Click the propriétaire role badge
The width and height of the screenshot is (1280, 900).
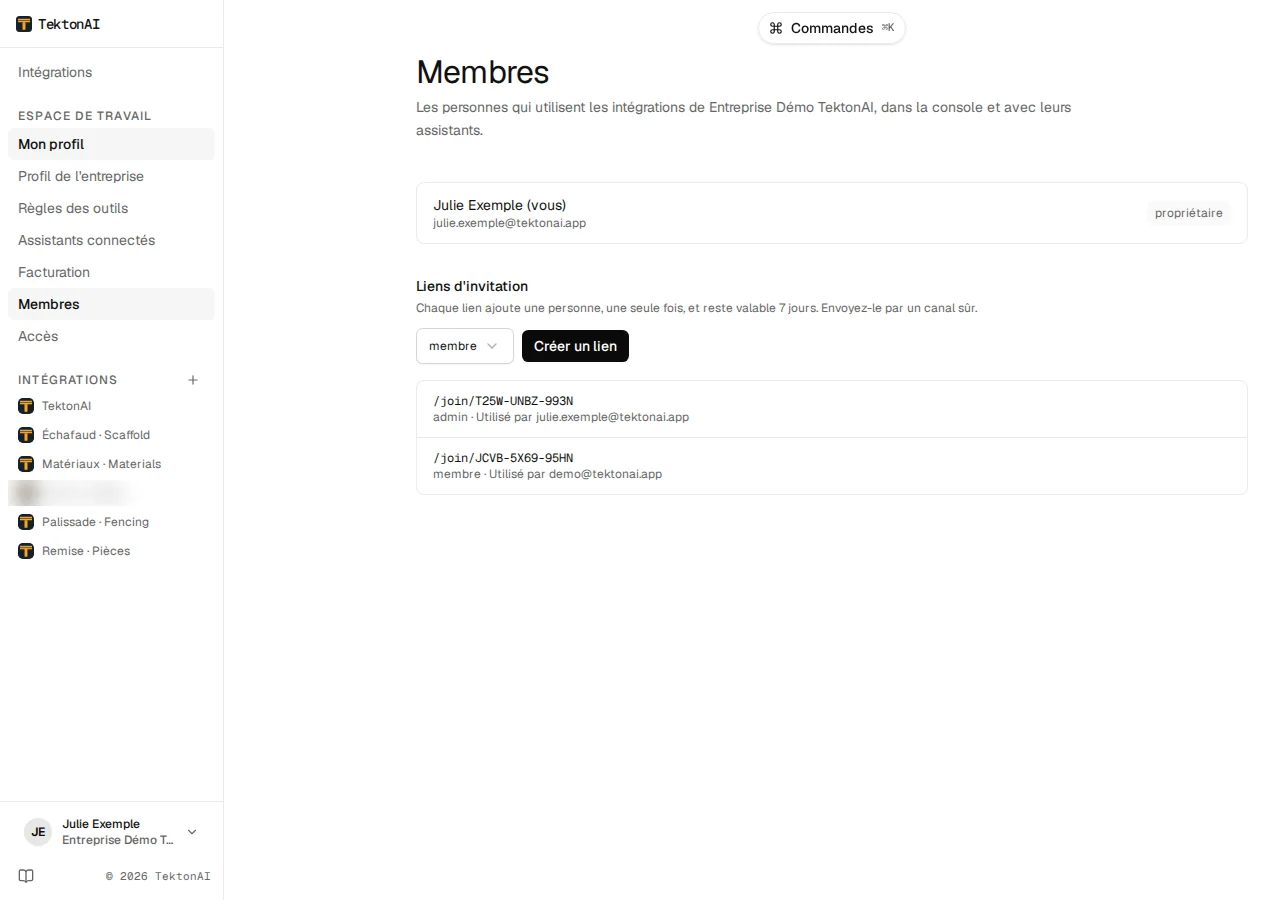pyautogui.click(x=1188, y=213)
